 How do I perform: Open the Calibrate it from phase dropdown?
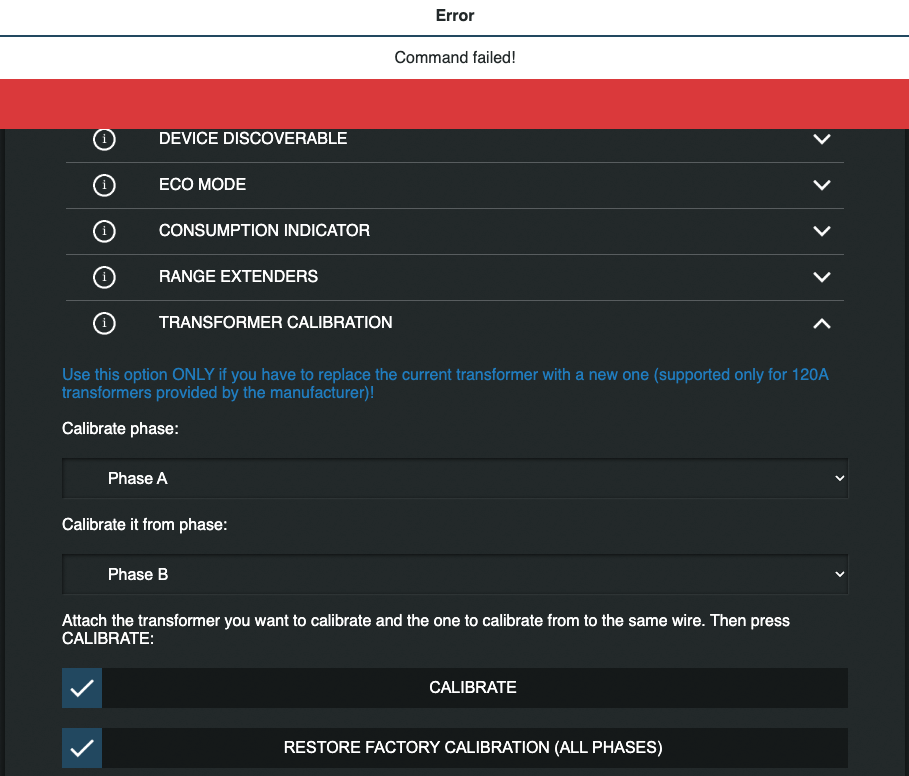[x=455, y=575]
